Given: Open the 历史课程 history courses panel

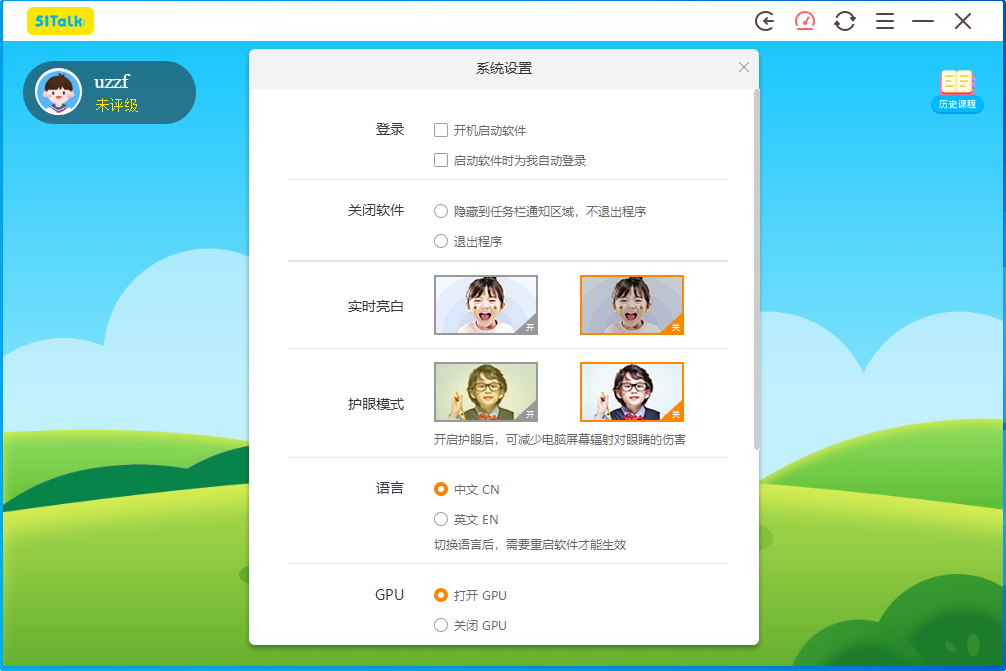Looking at the screenshot, I should click(956, 89).
